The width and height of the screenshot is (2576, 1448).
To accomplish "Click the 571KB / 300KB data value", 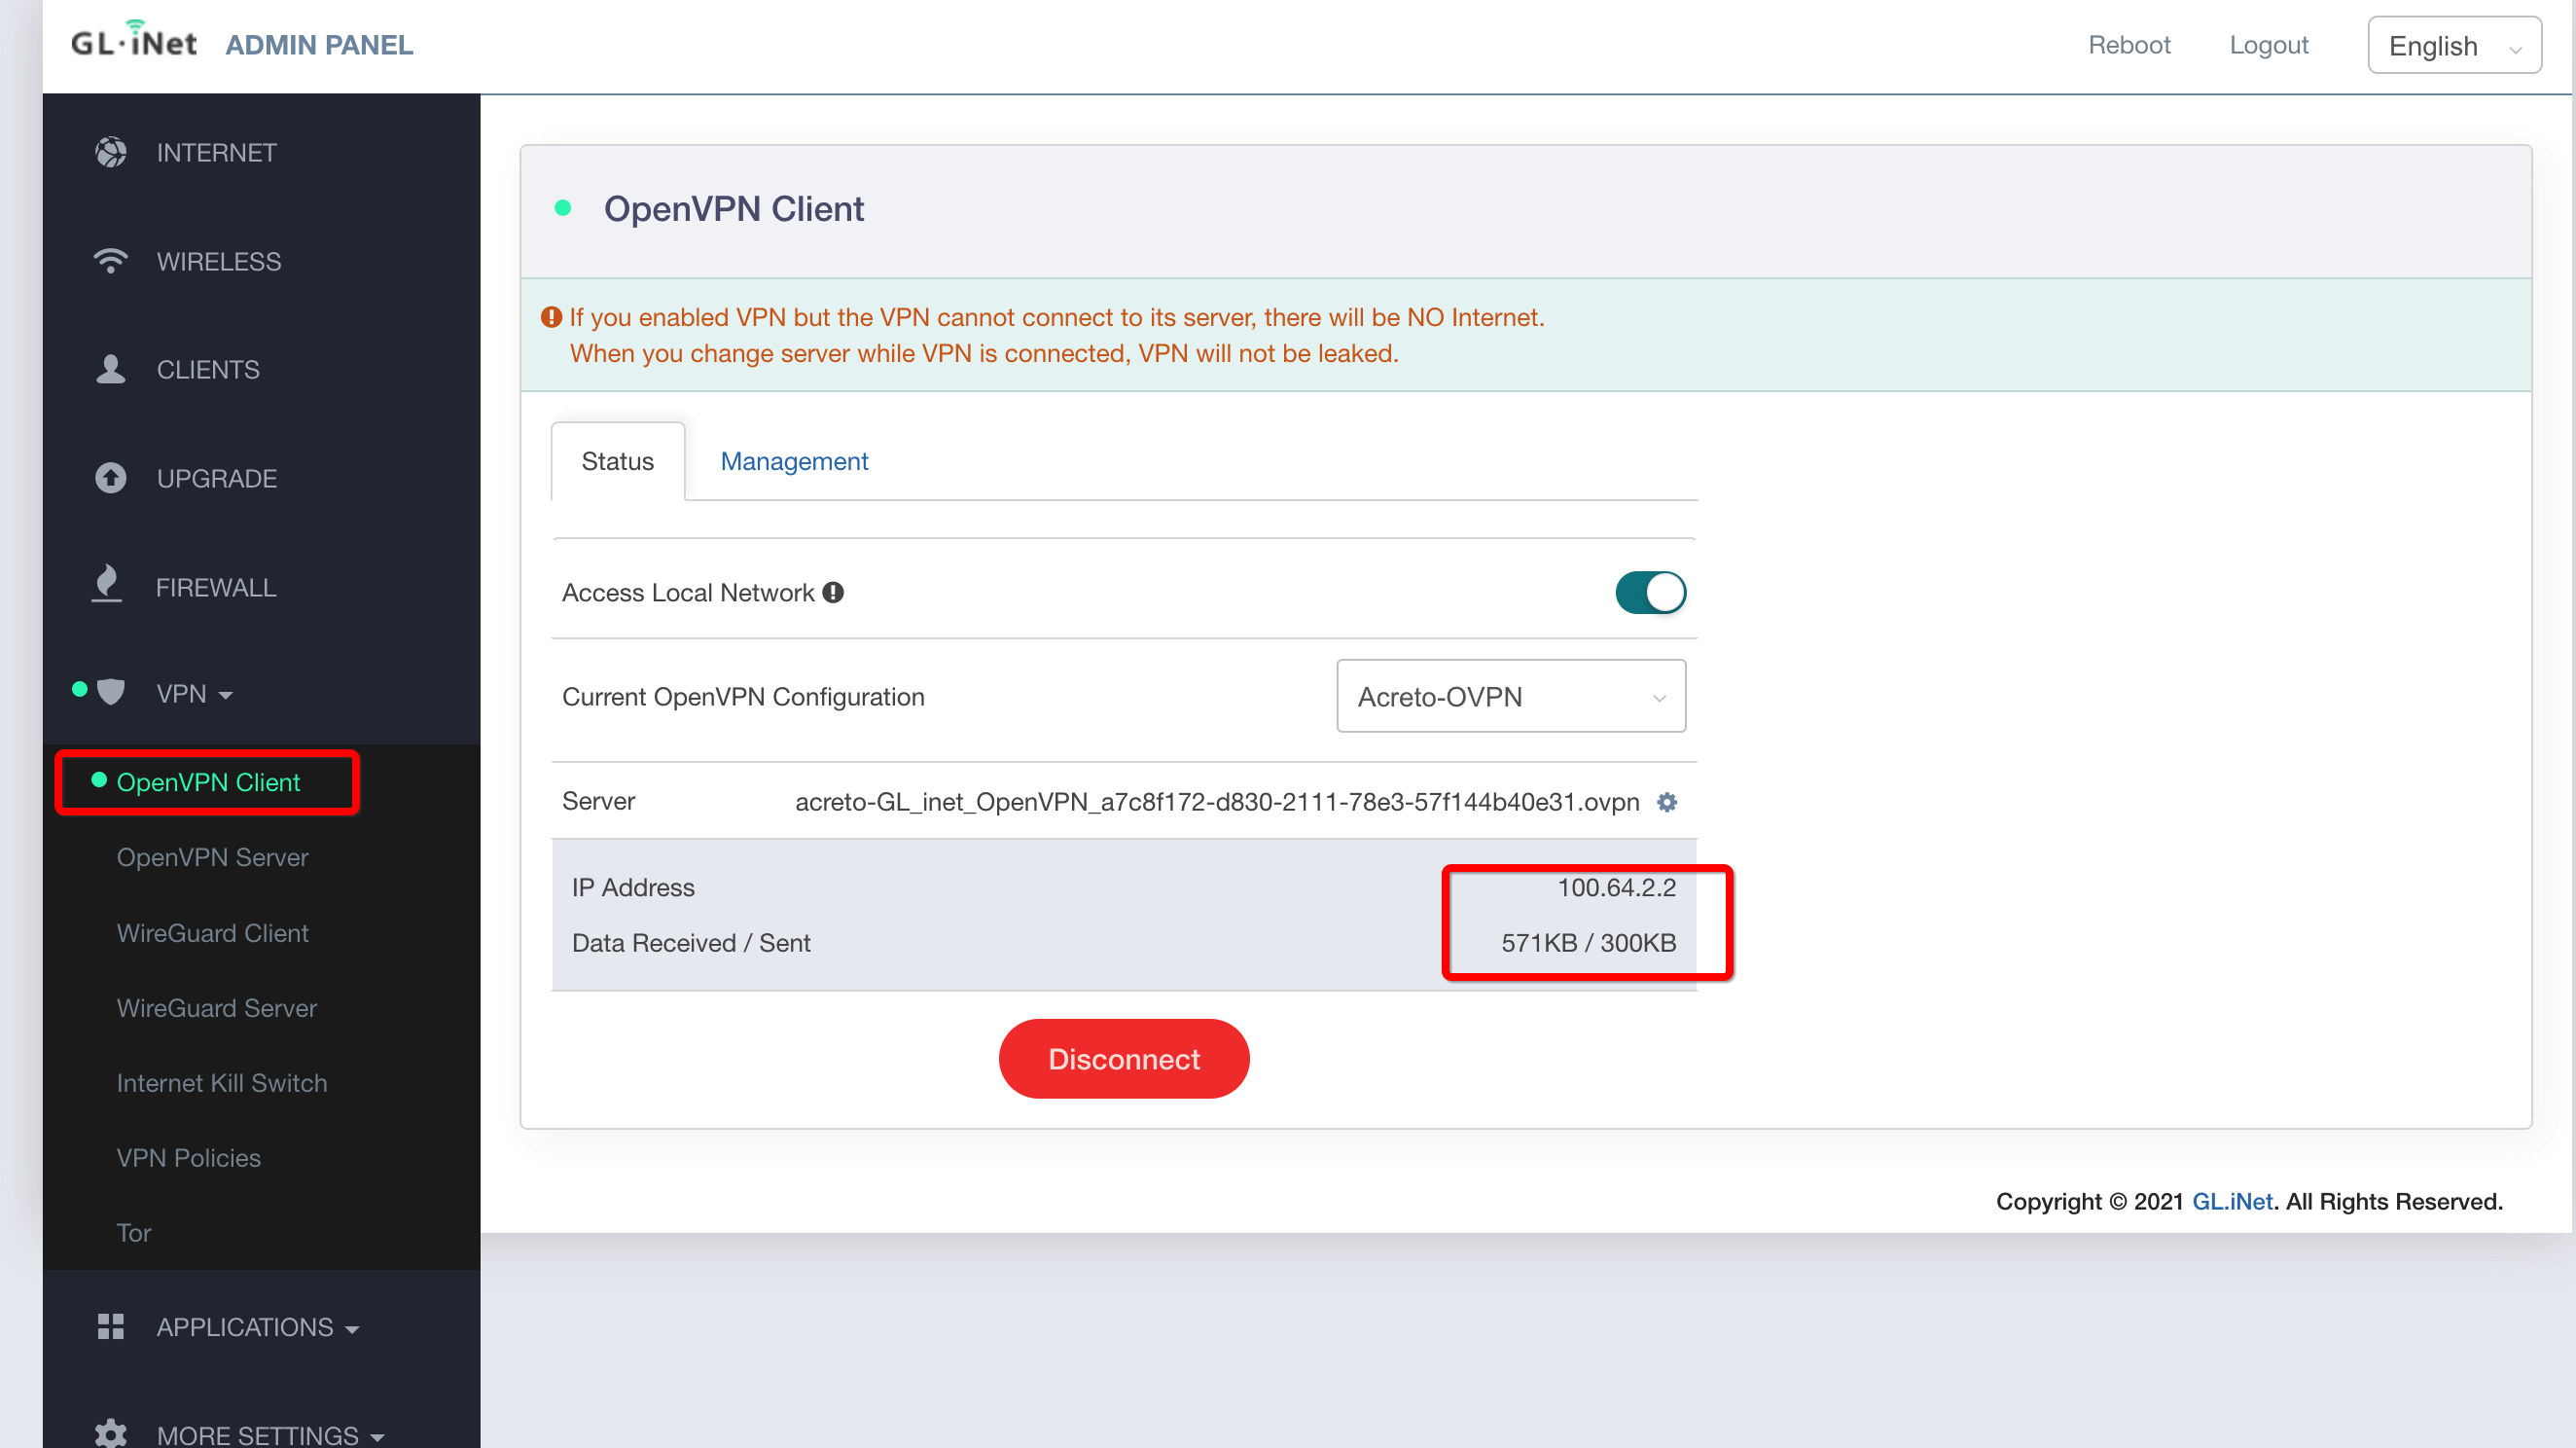I will [x=1588, y=942].
